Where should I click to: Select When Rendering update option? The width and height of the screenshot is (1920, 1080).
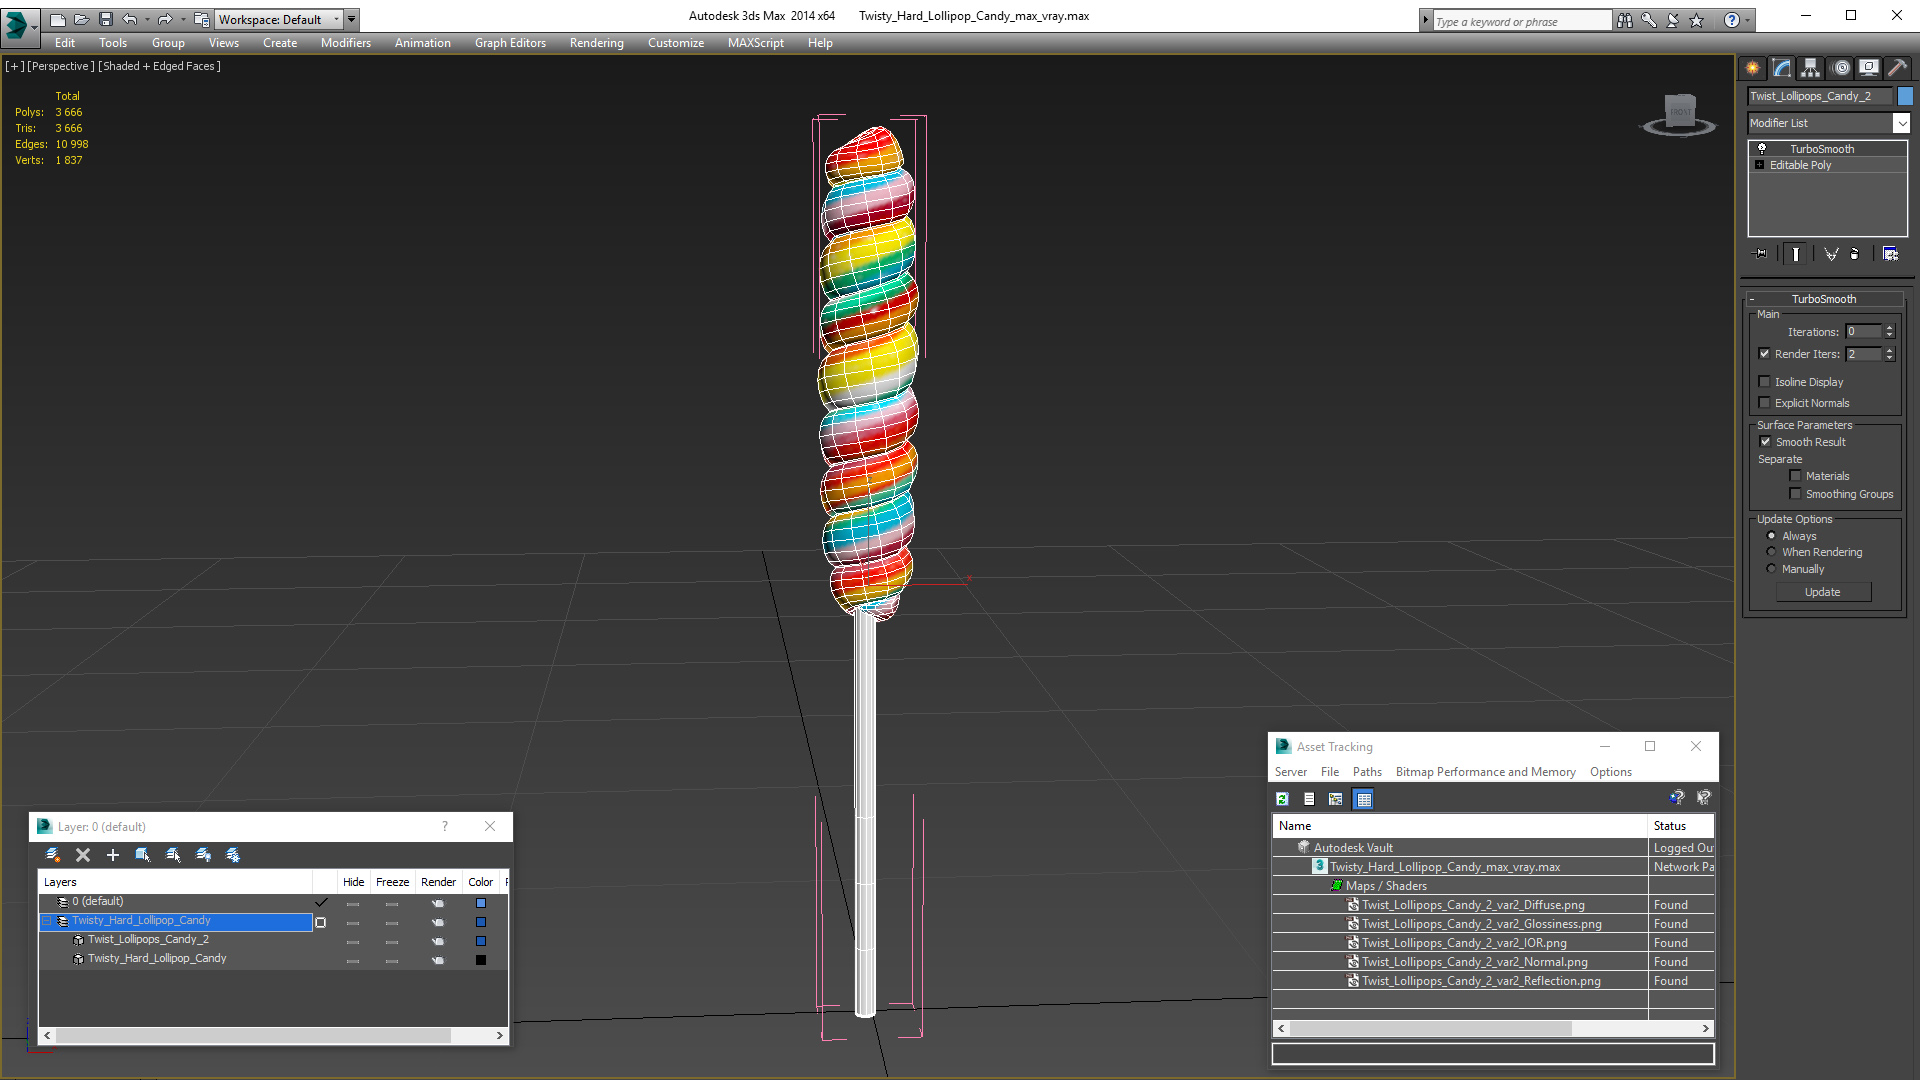pos(1771,551)
